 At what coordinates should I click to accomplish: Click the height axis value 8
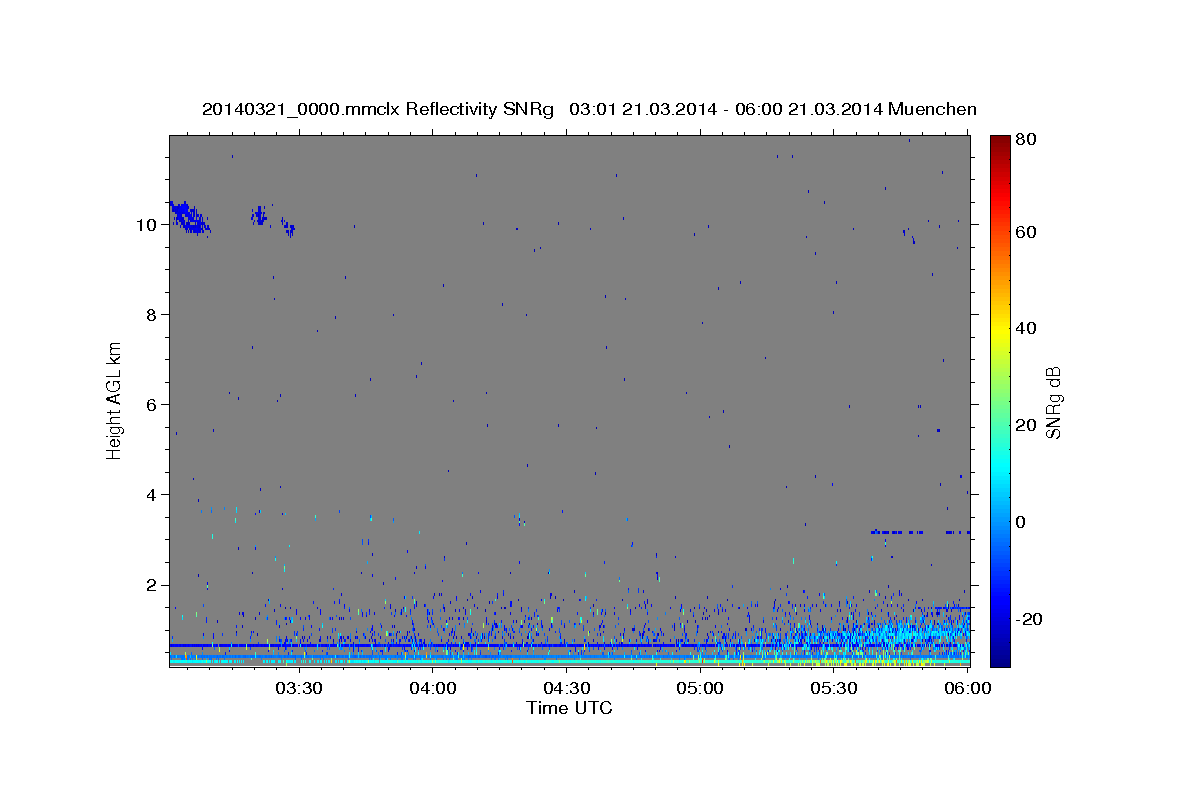click(151, 315)
